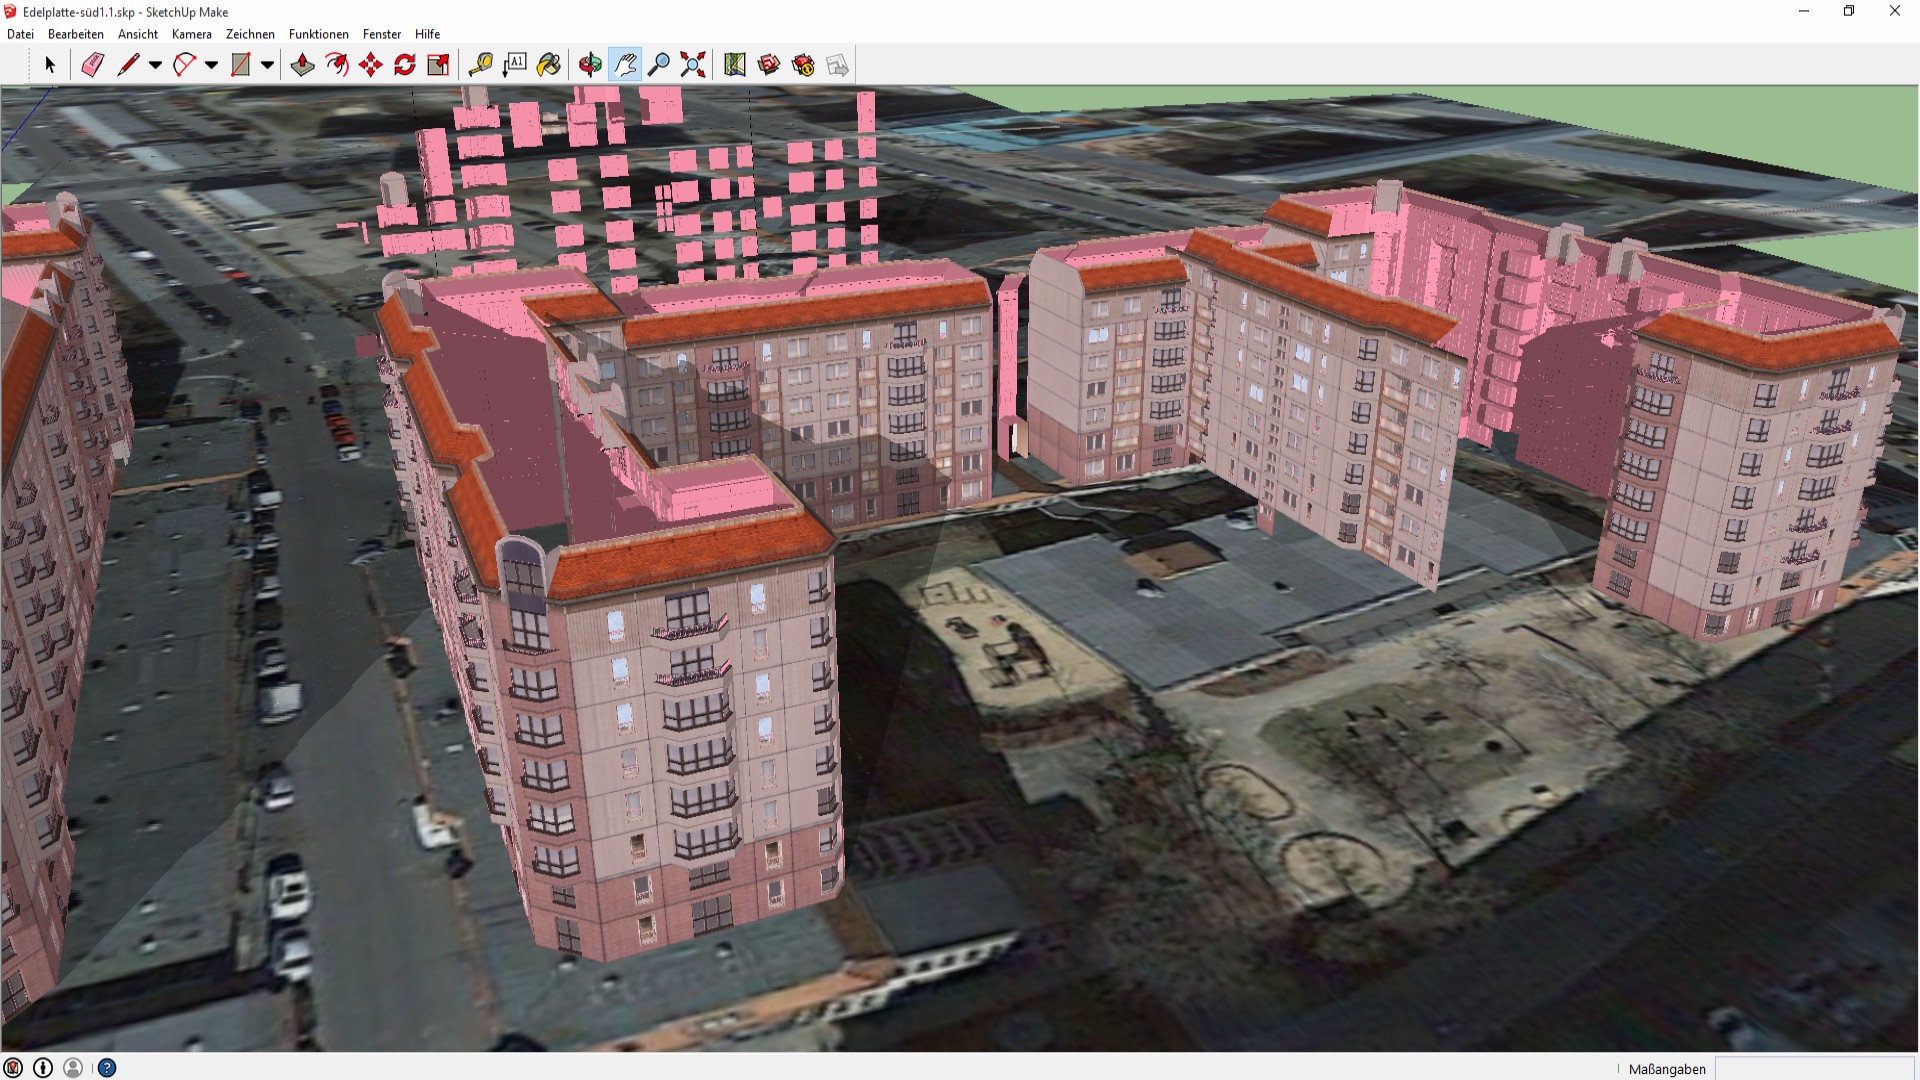Image resolution: width=1920 pixels, height=1080 pixels.
Task: Select the Scale tool
Action: coord(438,65)
